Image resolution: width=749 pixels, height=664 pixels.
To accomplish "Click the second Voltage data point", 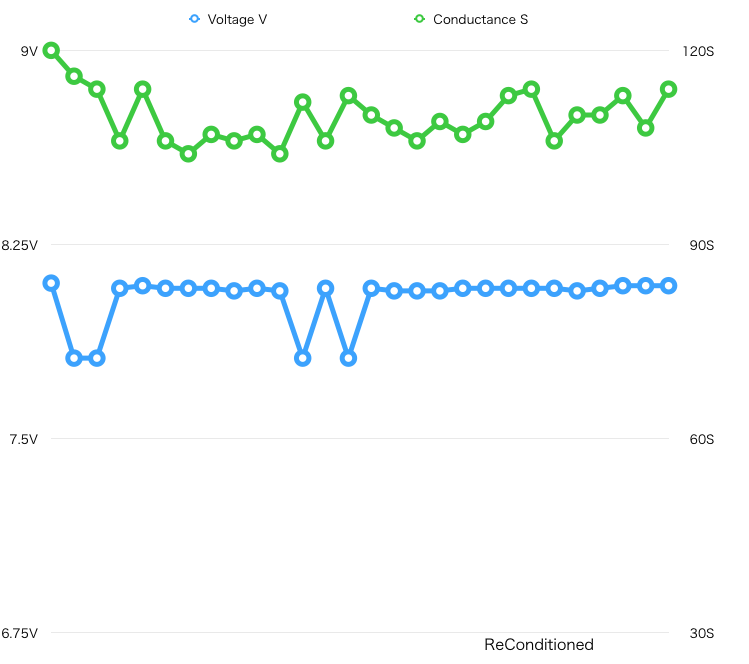I will click(74, 358).
